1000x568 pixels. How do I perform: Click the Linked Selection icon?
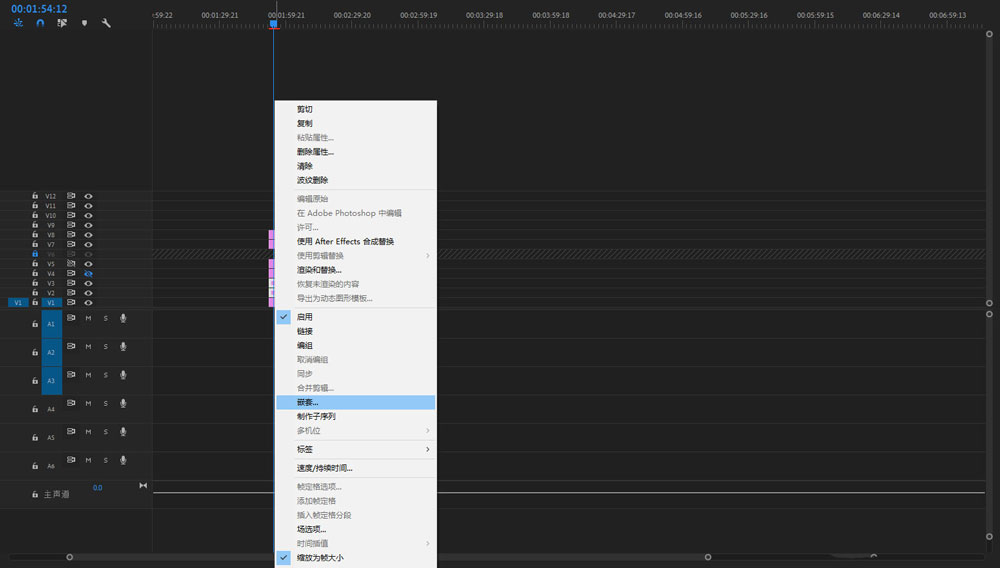click(62, 23)
